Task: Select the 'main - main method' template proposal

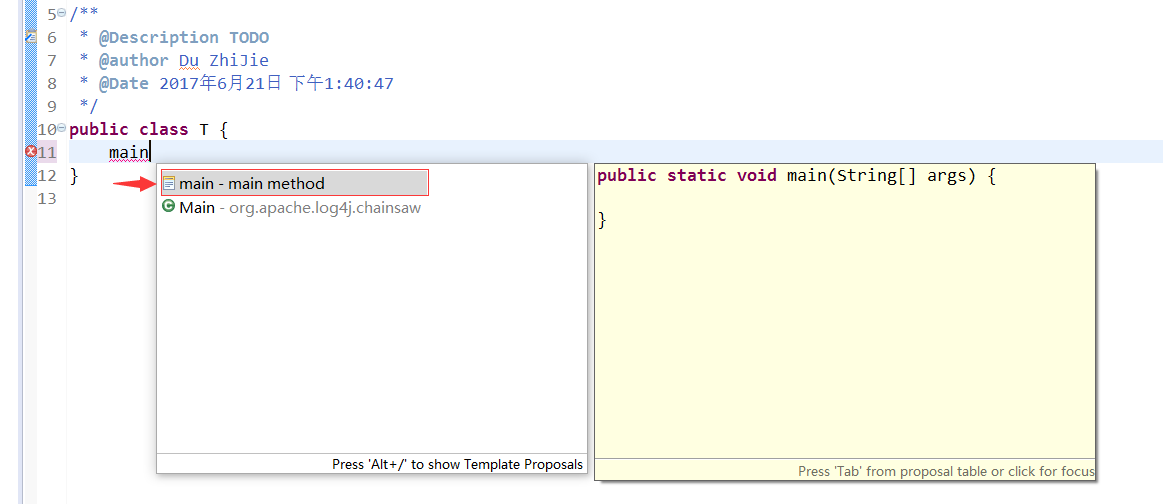Action: click(294, 183)
